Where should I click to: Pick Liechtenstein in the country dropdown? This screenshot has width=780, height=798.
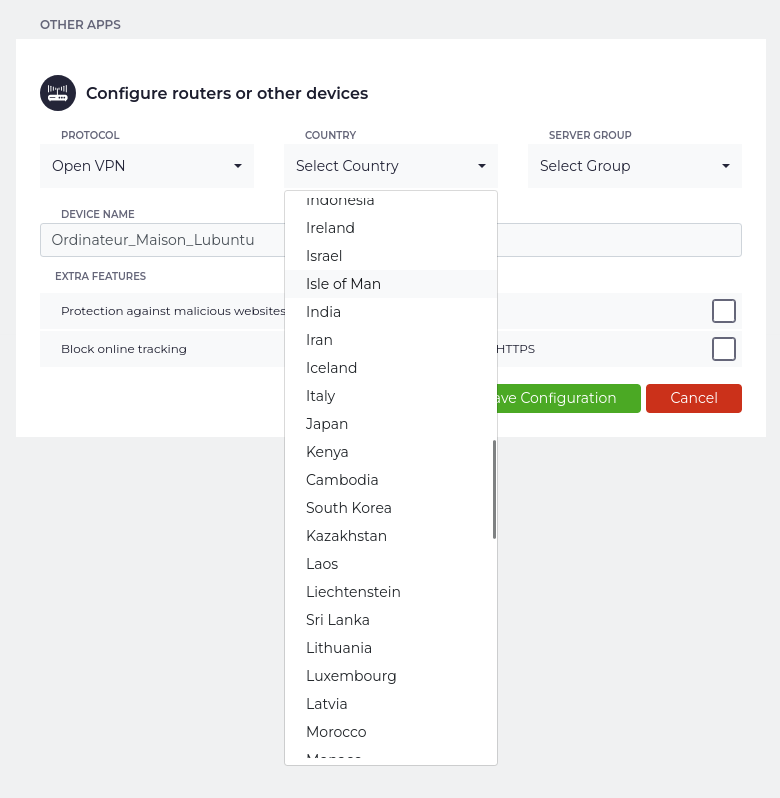(353, 592)
